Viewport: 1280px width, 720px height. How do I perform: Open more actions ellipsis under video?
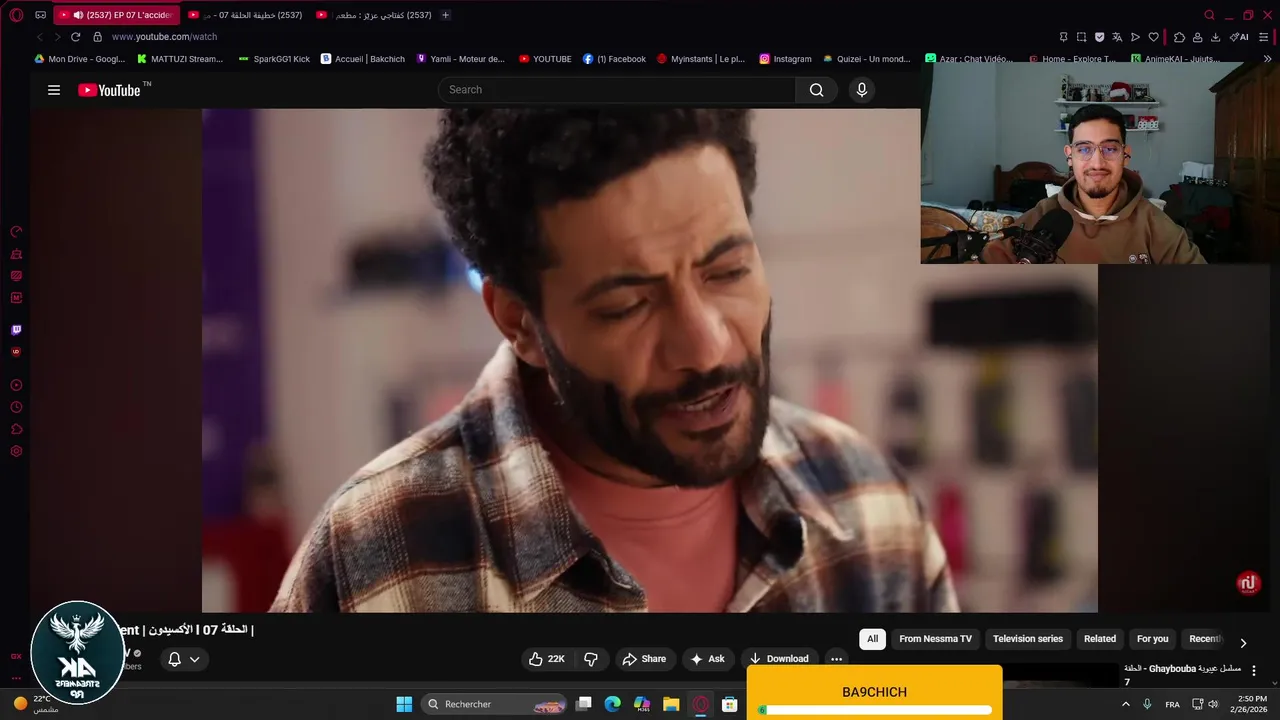point(836,659)
